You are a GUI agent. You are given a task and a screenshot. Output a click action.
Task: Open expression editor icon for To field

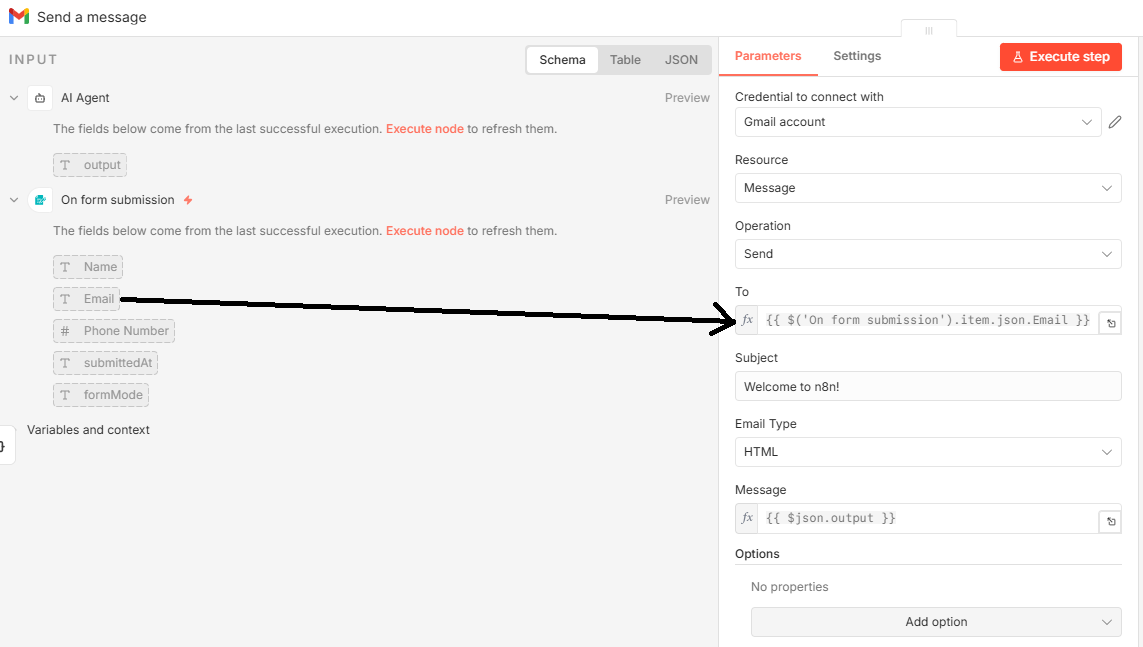[x=1109, y=323]
